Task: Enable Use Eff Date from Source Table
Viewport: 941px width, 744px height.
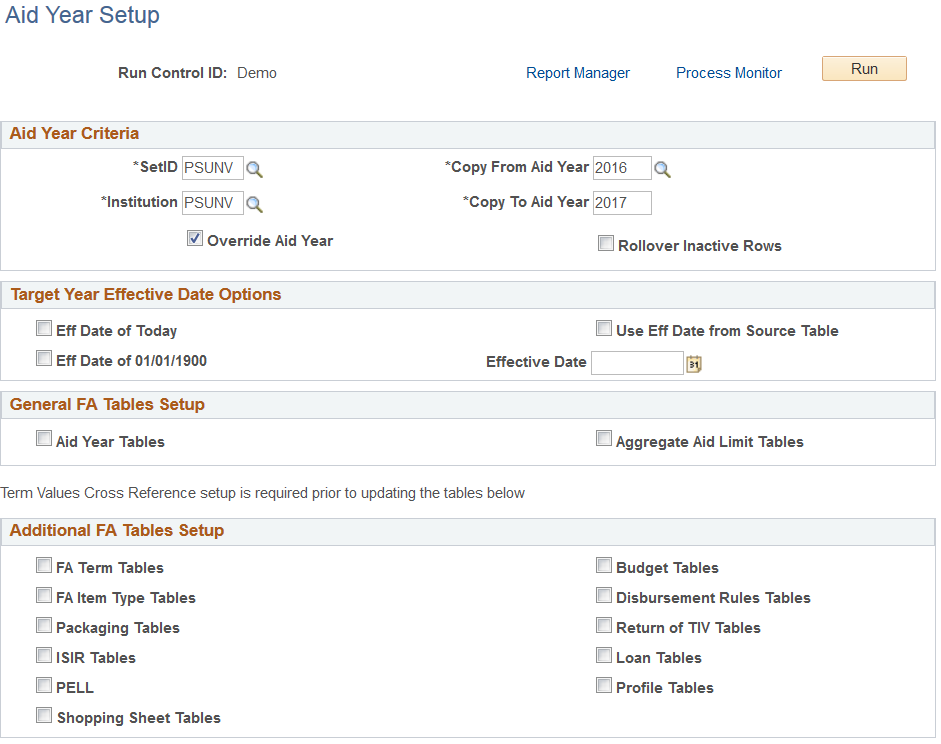Action: (x=604, y=328)
